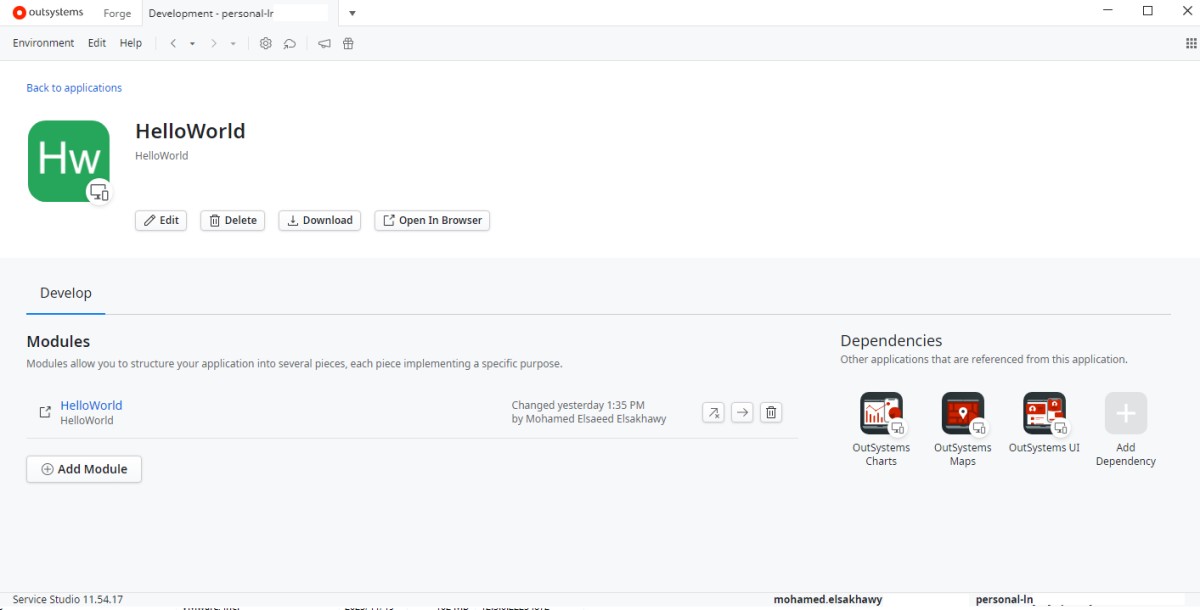1200x610 pixels.
Task: Navigate forward with the right arrow
Action: [214, 43]
